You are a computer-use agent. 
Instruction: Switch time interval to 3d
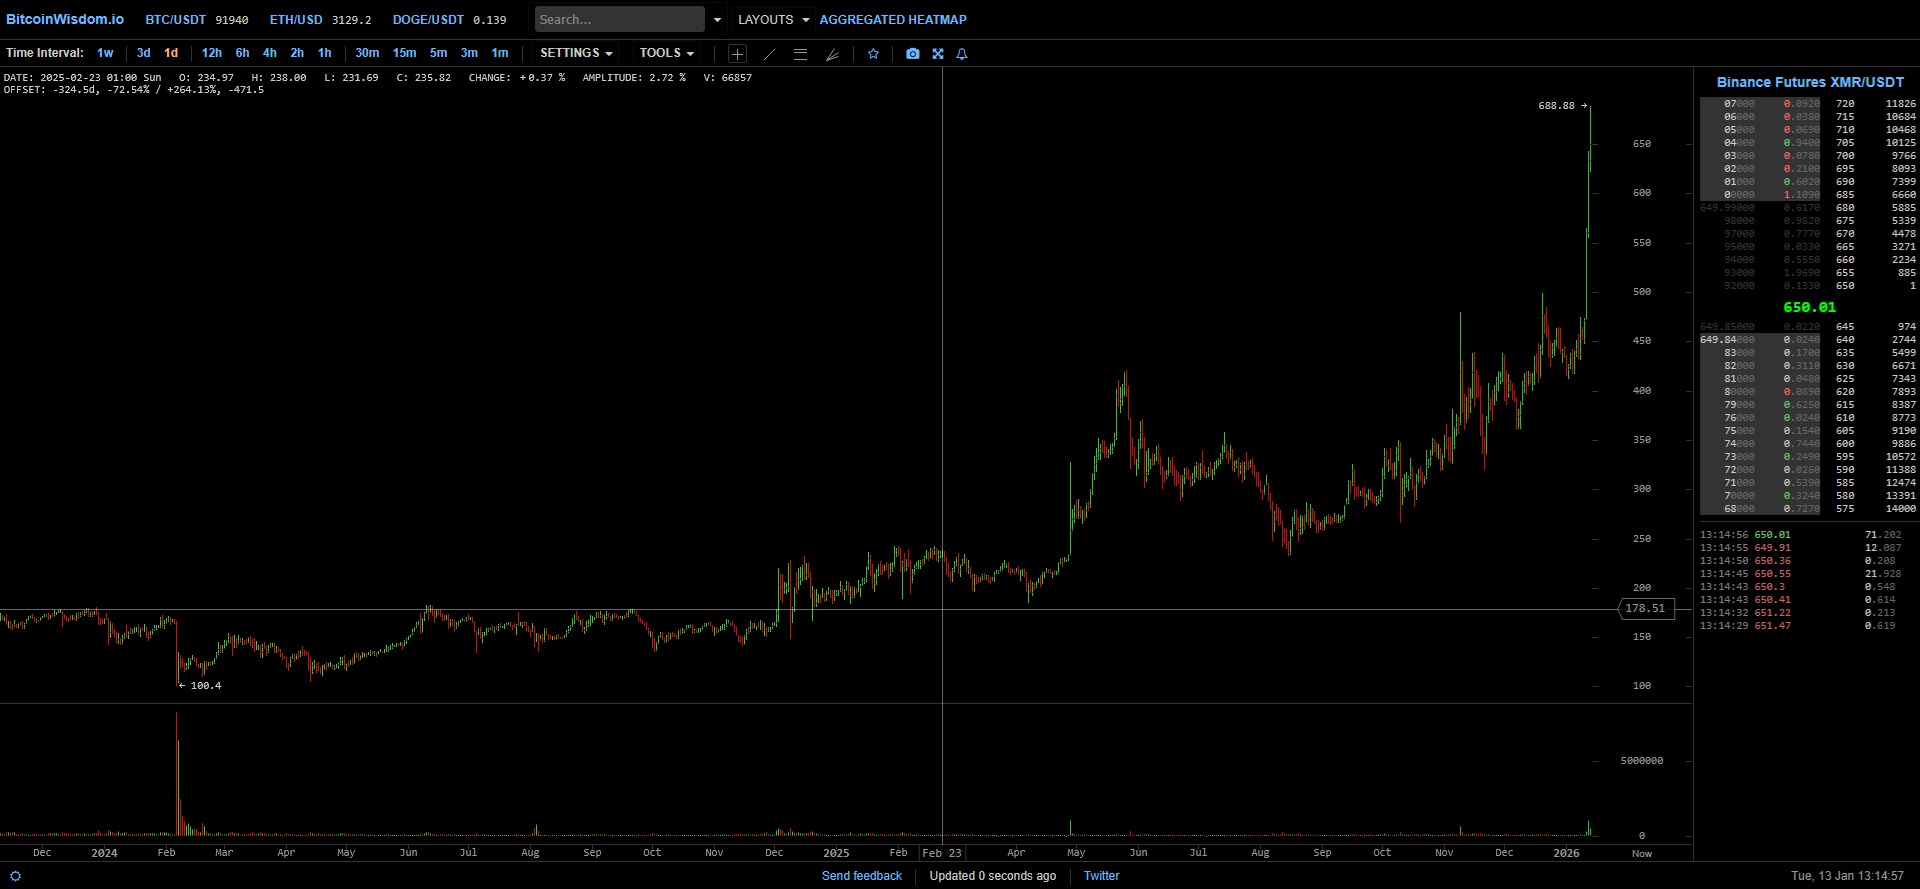pyautogui.click(x=144, y=53)
